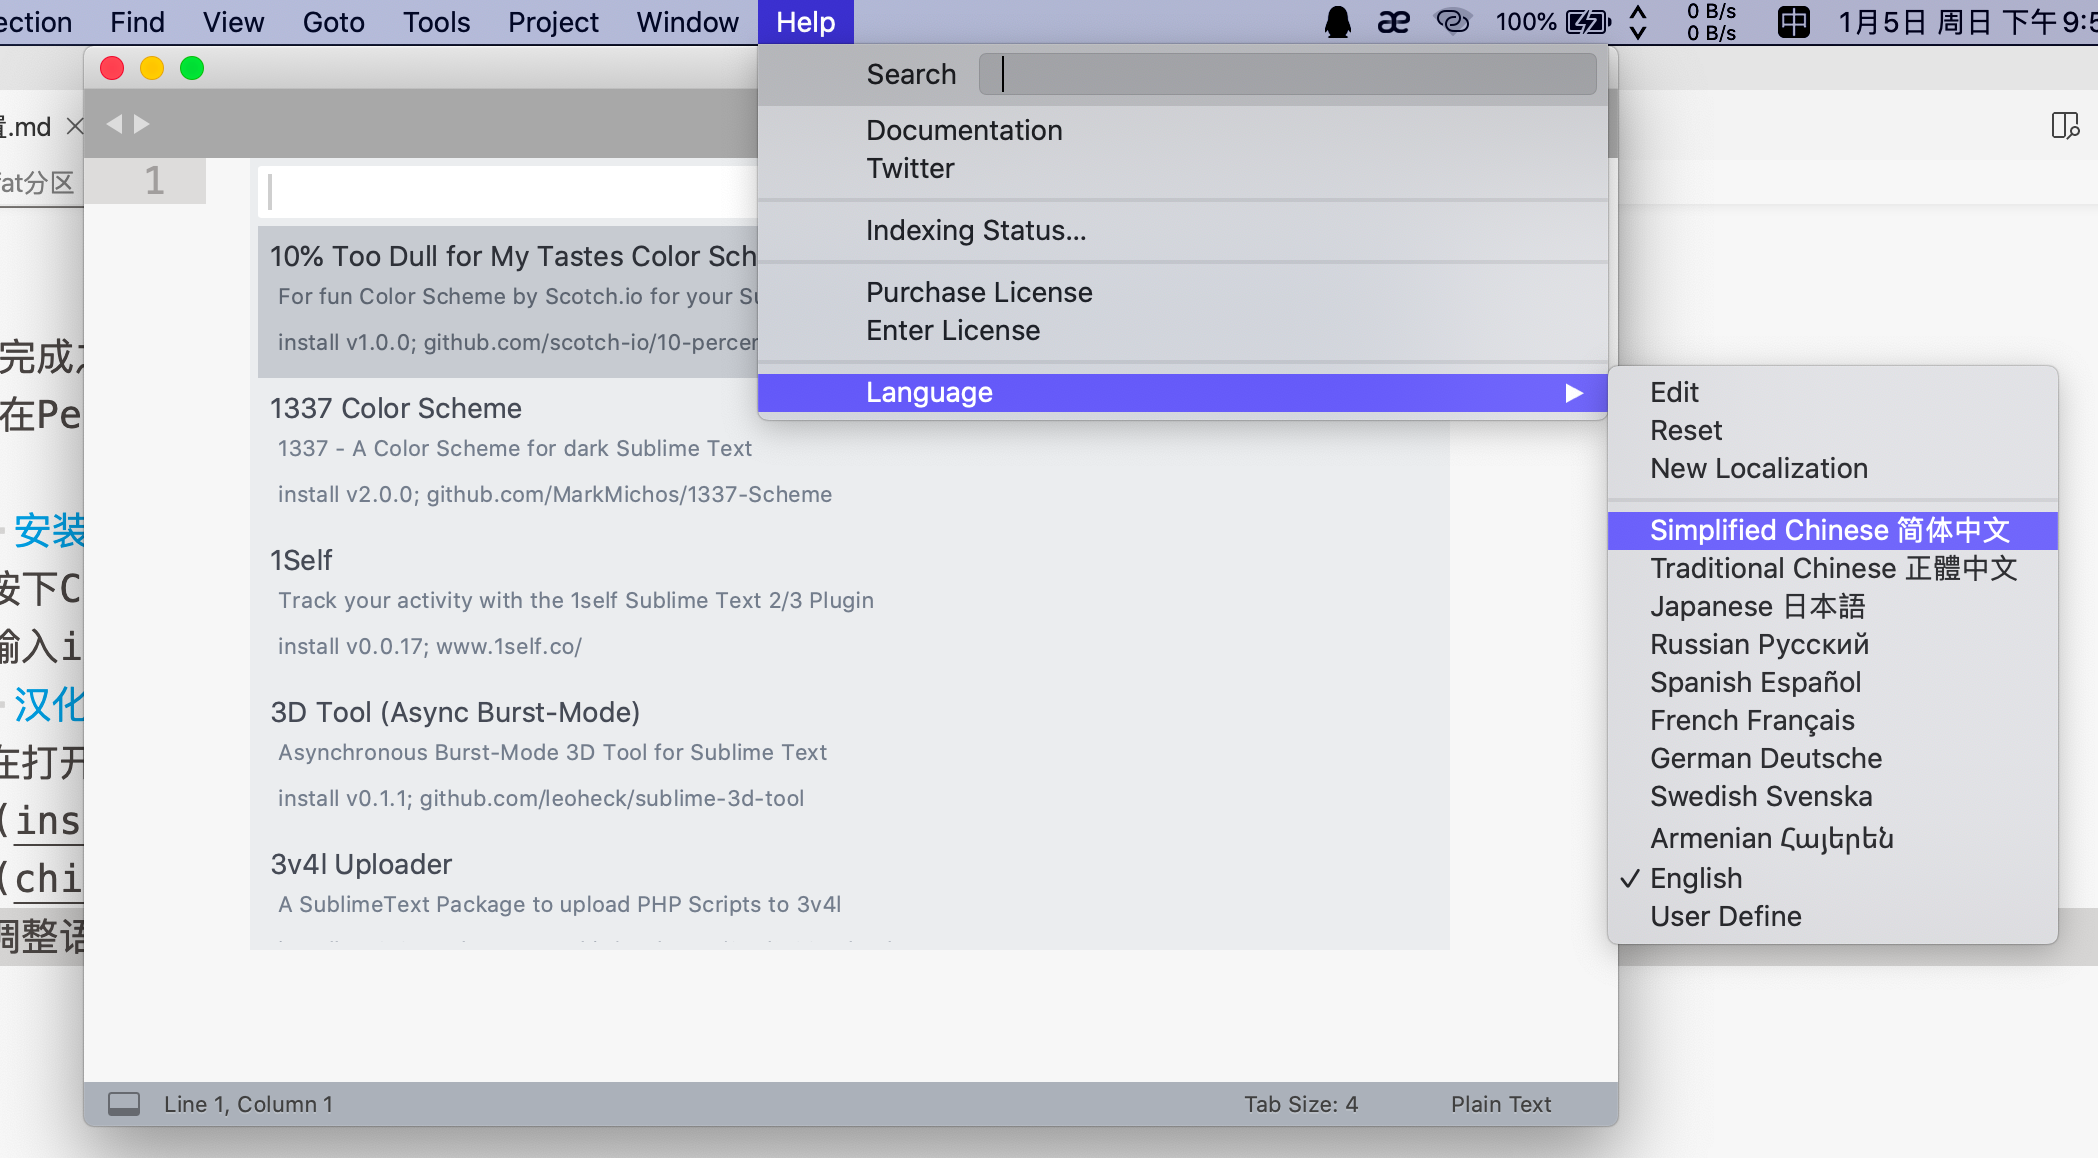Viewport: 2098px width, 1158px height.
Task: Open the Window menu
Action: [x=687, y=22]
